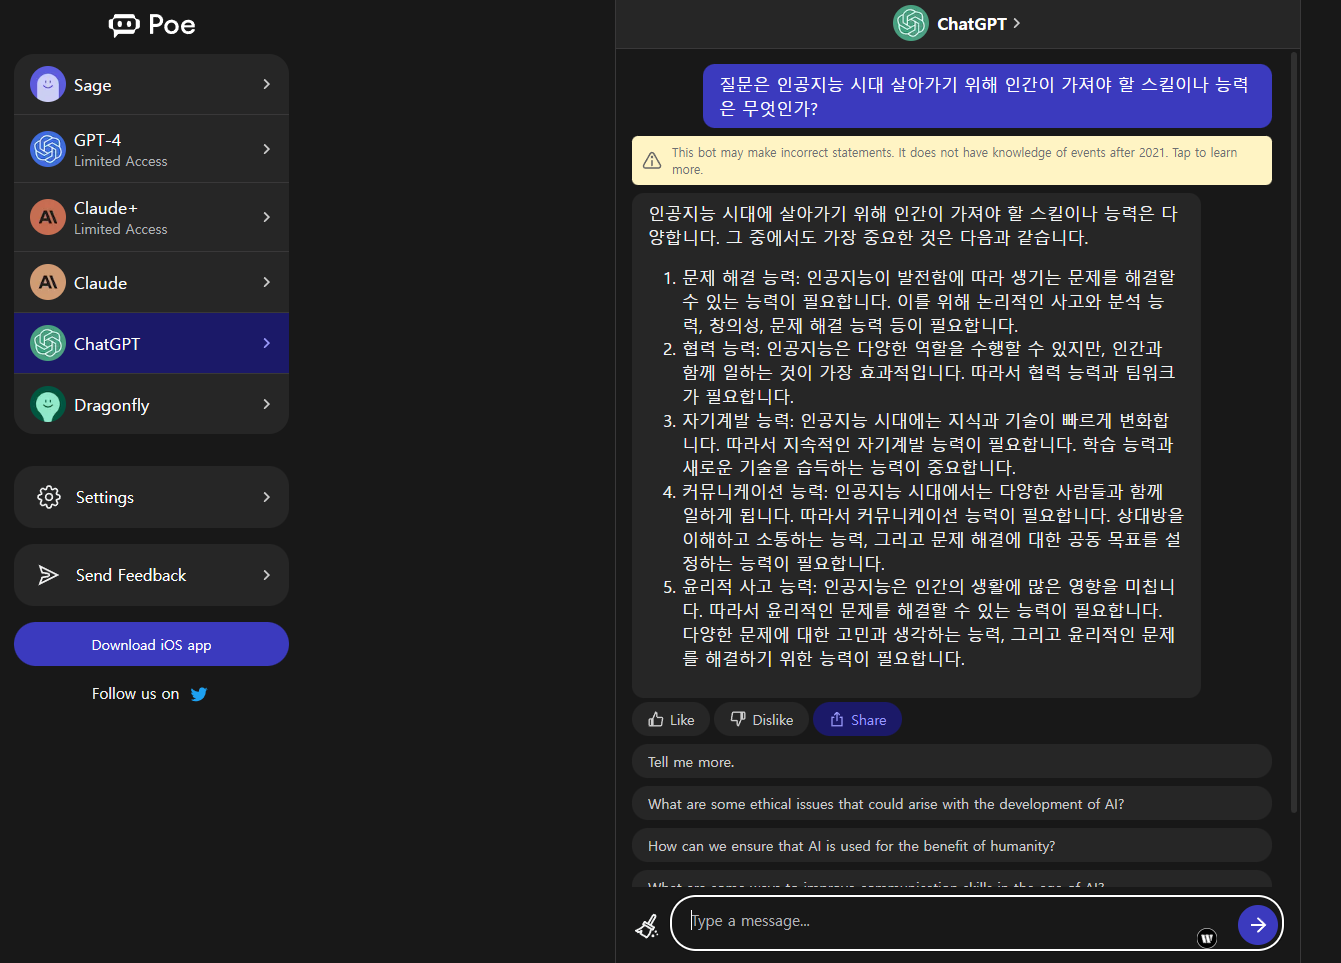Click the Sage bot avatar
The image size is (1341, 963).
point(48,85)
